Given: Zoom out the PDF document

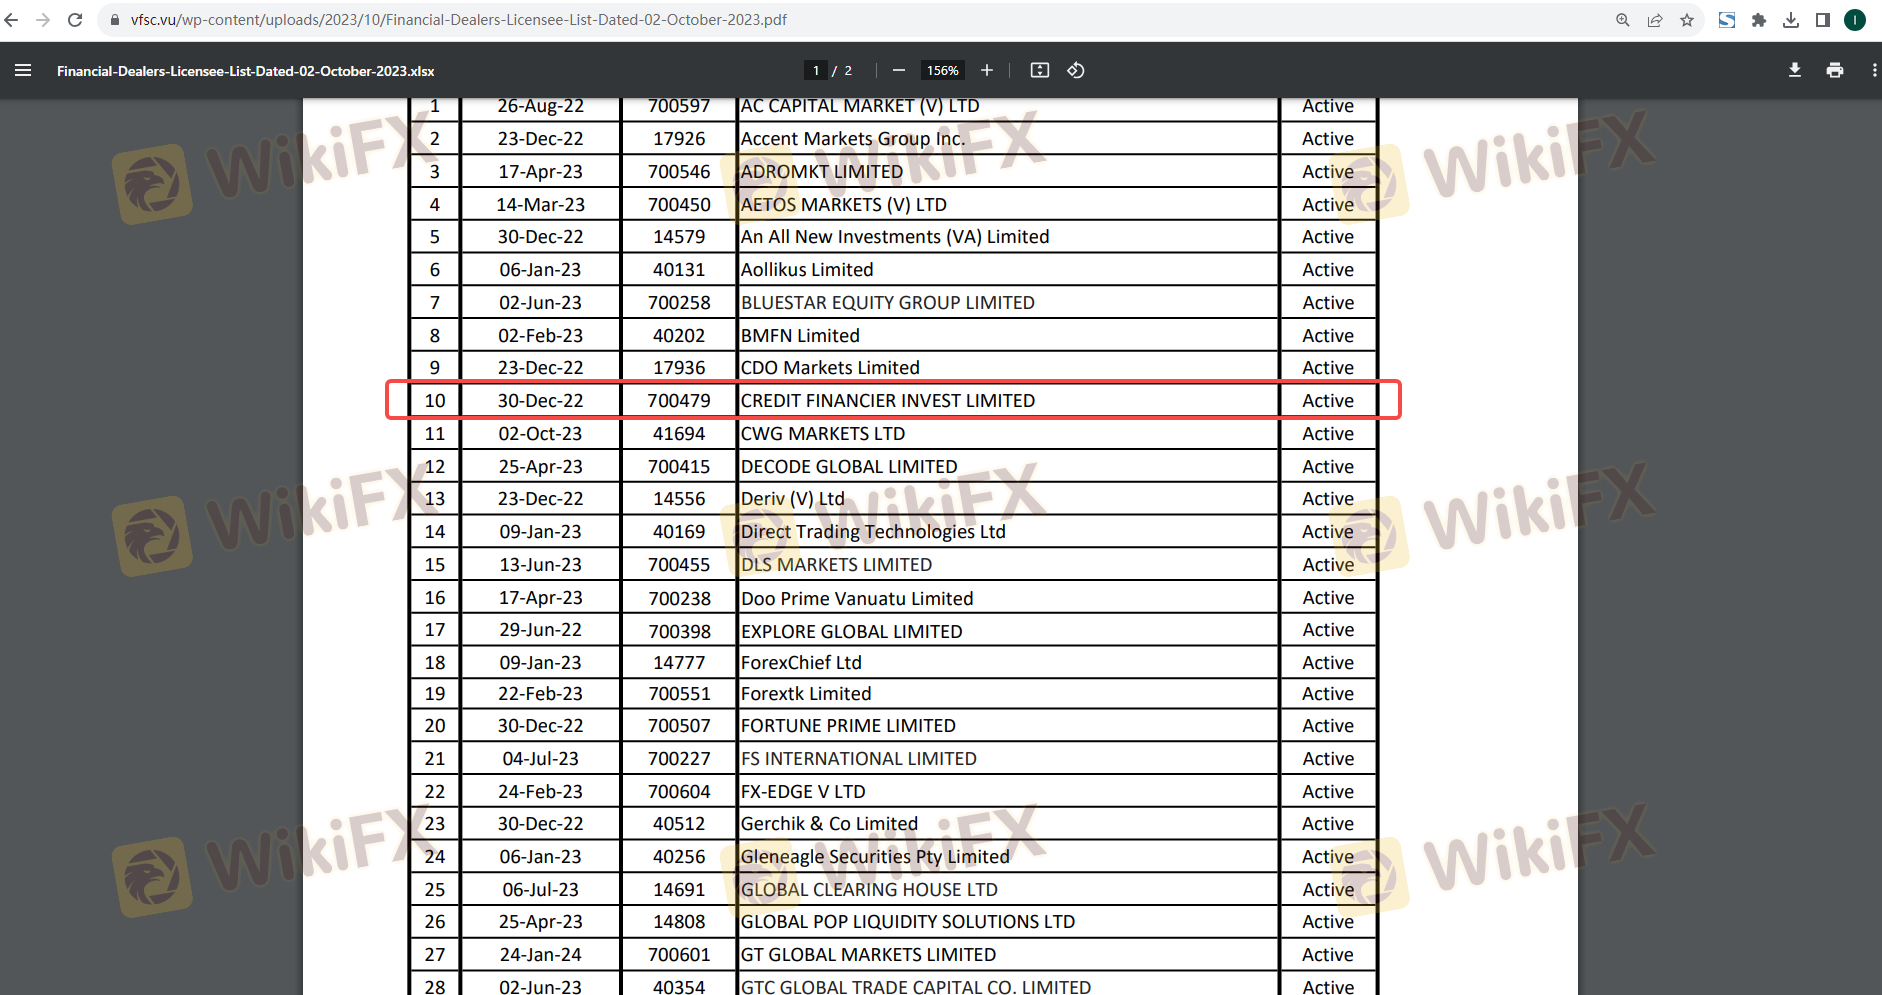Looking at the screenshot, I should 898,70.
